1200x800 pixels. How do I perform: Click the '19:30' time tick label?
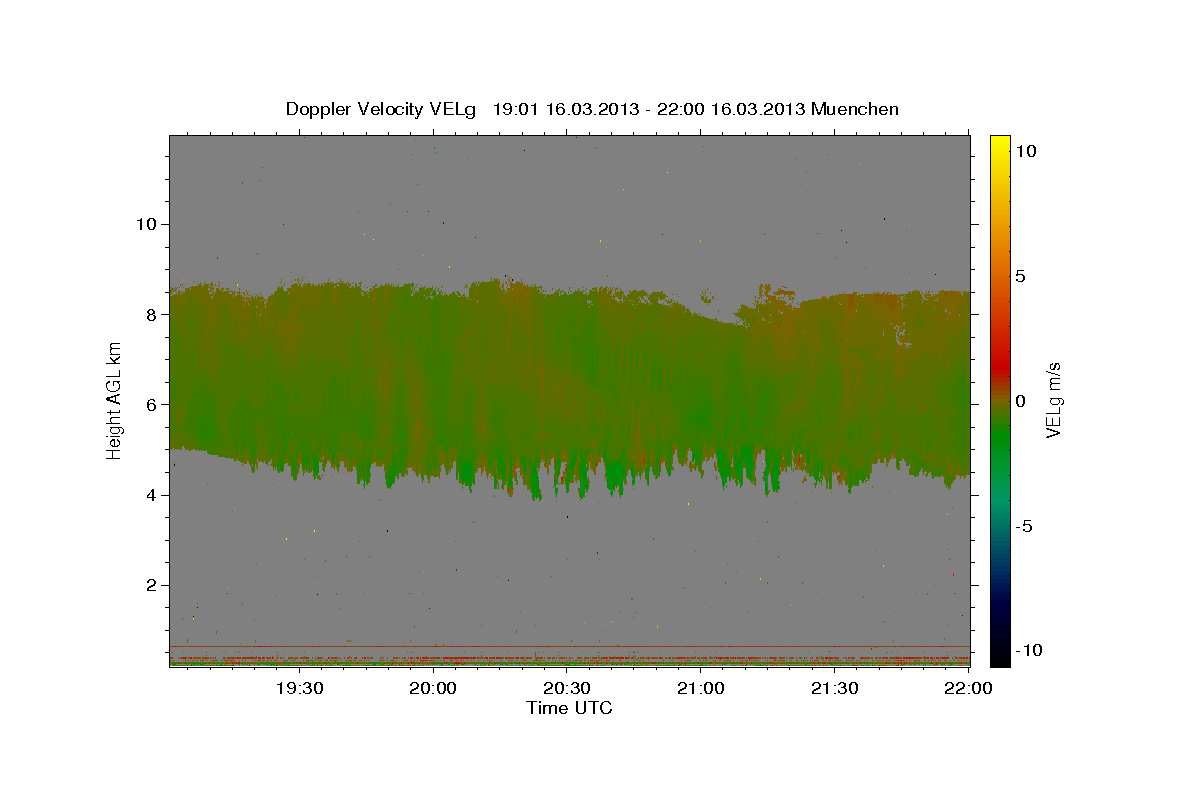(299, 688)
